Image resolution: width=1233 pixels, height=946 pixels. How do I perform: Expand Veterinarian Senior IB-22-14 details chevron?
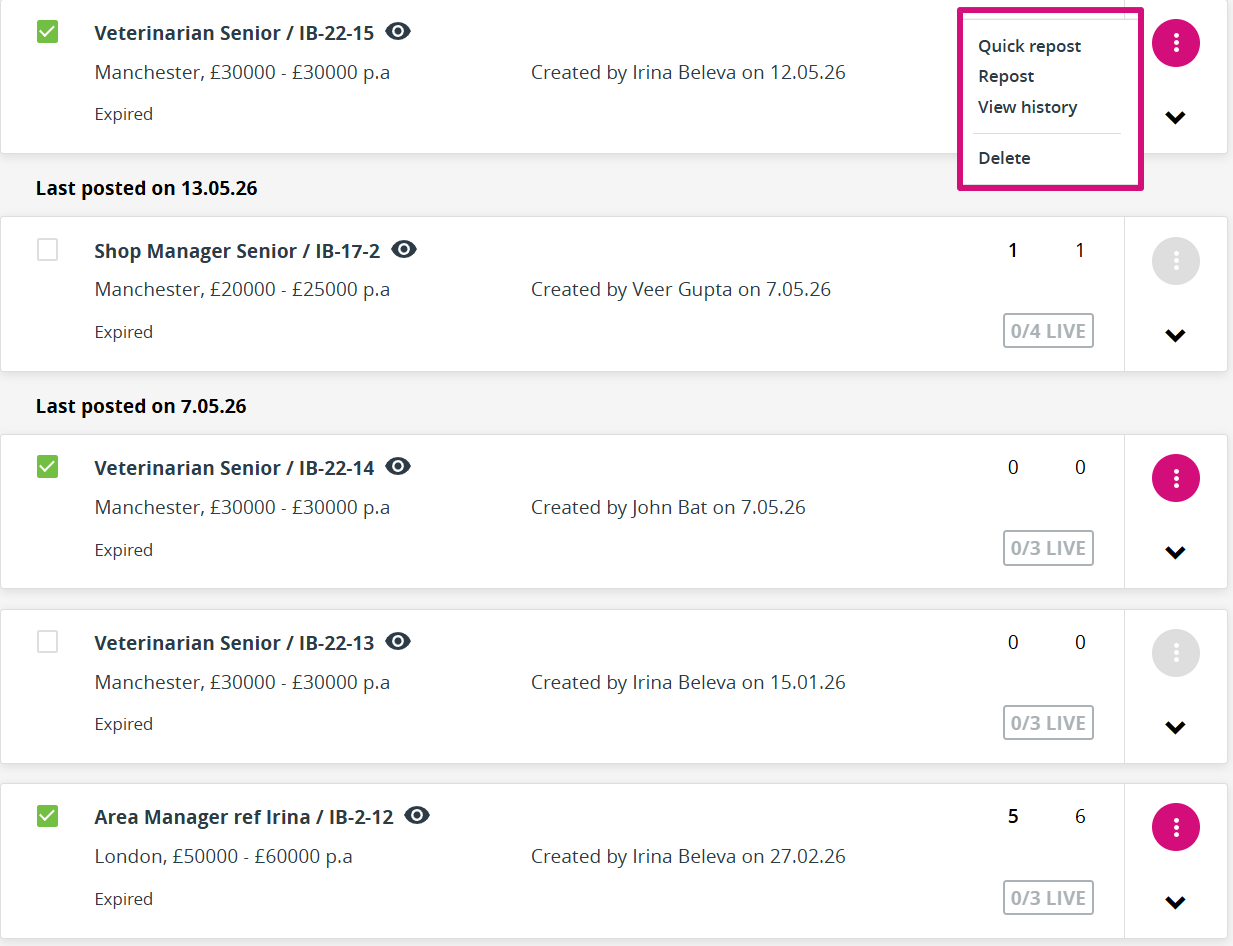pos(1176,552)
